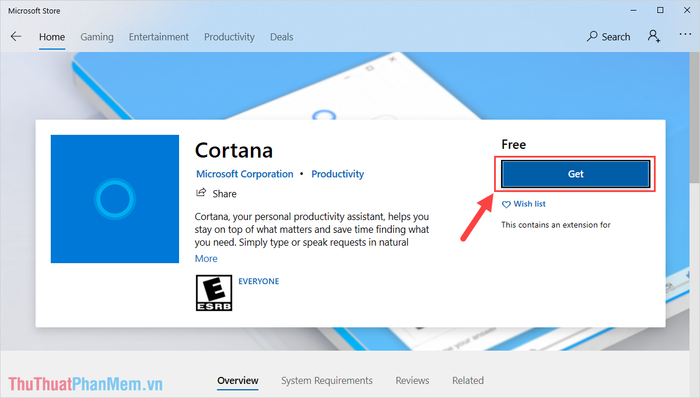Share the Cortana app

(217, 193)
